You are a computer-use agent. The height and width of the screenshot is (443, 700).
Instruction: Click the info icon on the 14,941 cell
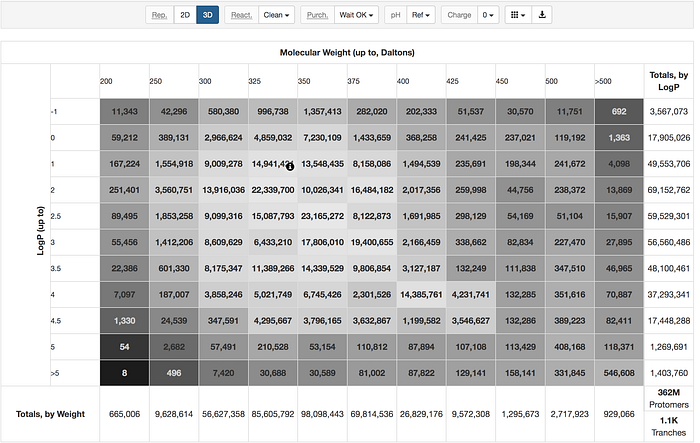click(x=290, y=167)
